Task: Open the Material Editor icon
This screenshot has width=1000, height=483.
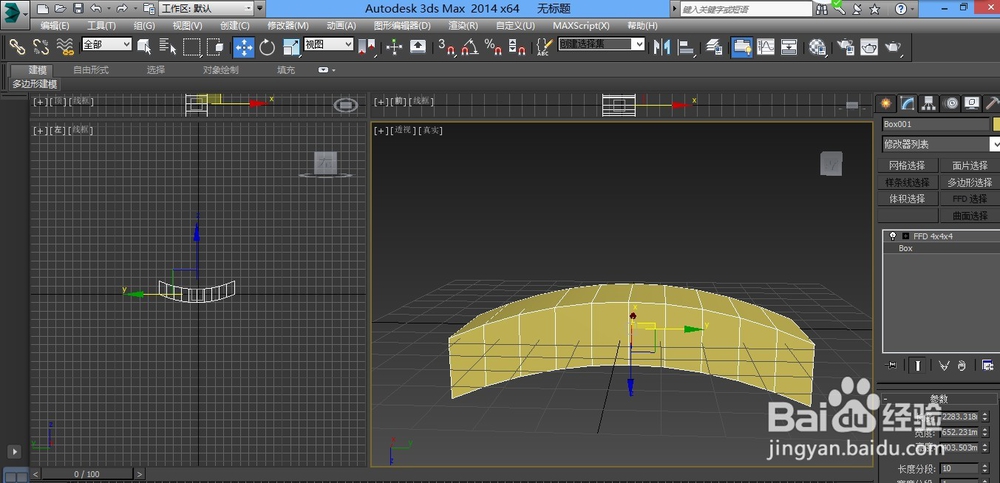Action: pos(817,47)
